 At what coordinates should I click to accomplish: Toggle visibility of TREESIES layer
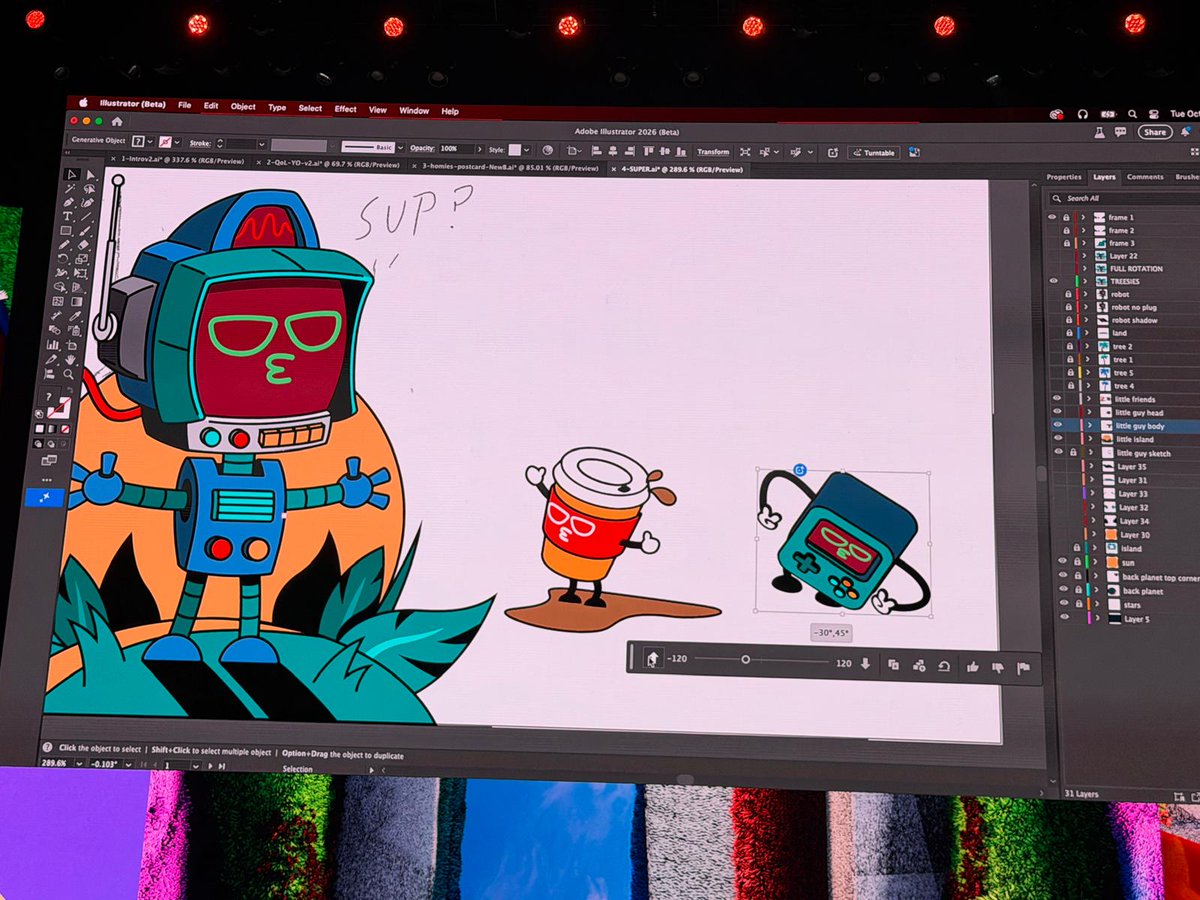point(1053,281)
